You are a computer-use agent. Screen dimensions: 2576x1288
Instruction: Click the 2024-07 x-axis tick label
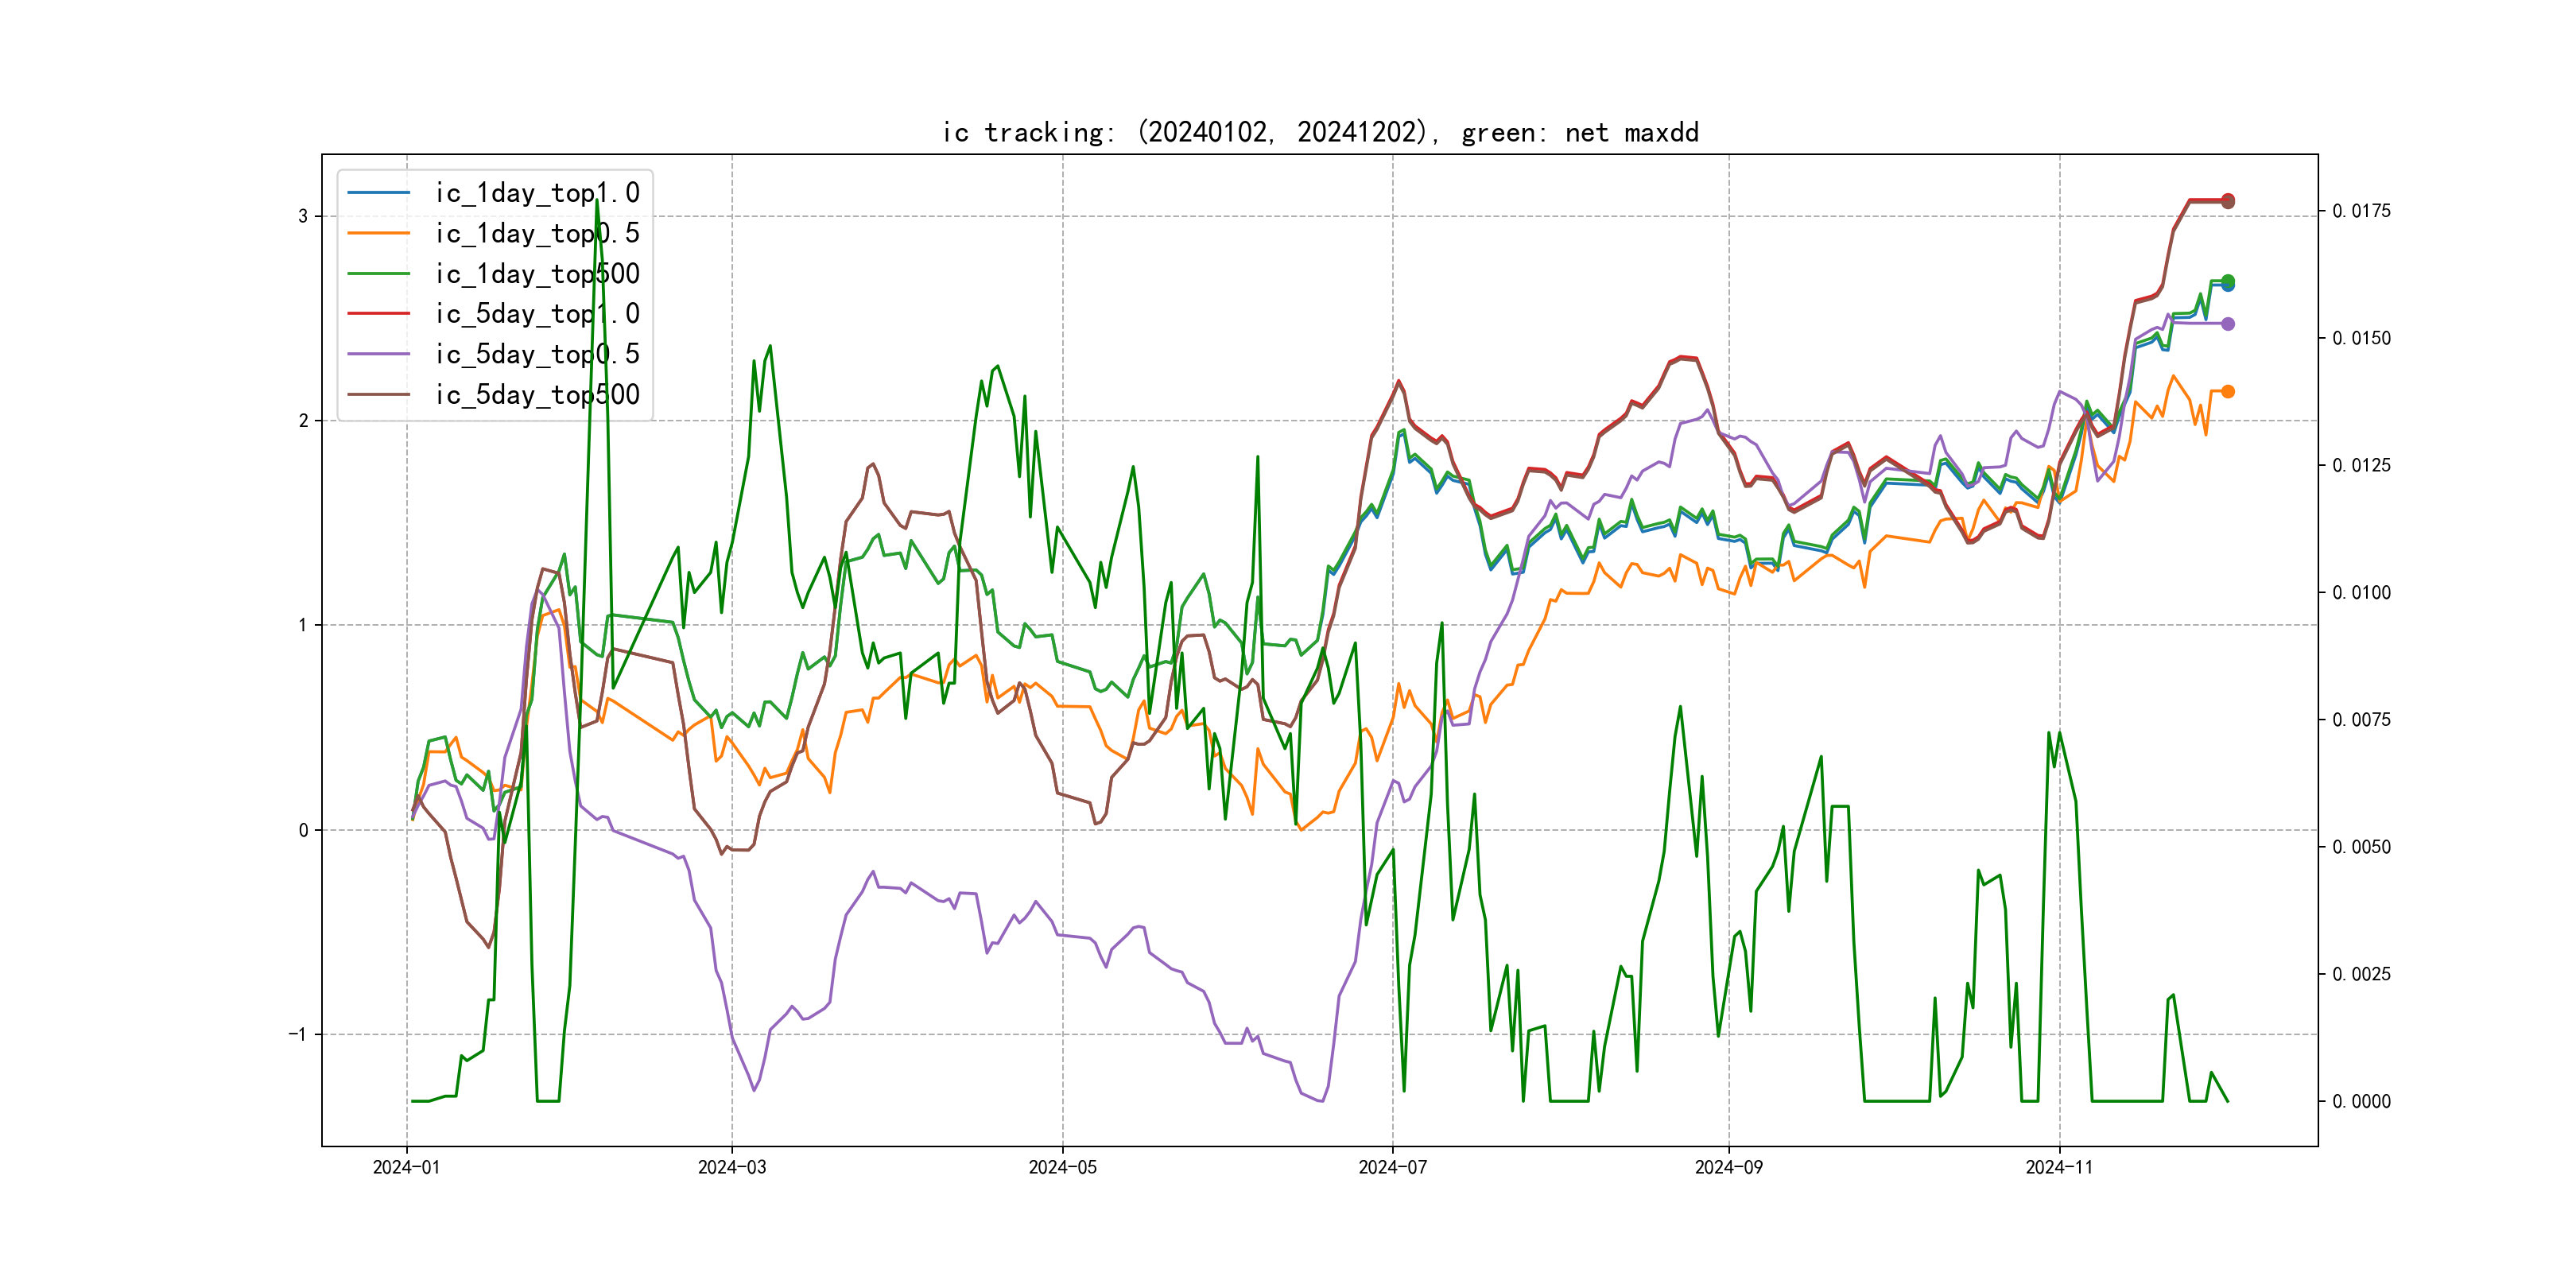(1392, 1167)
